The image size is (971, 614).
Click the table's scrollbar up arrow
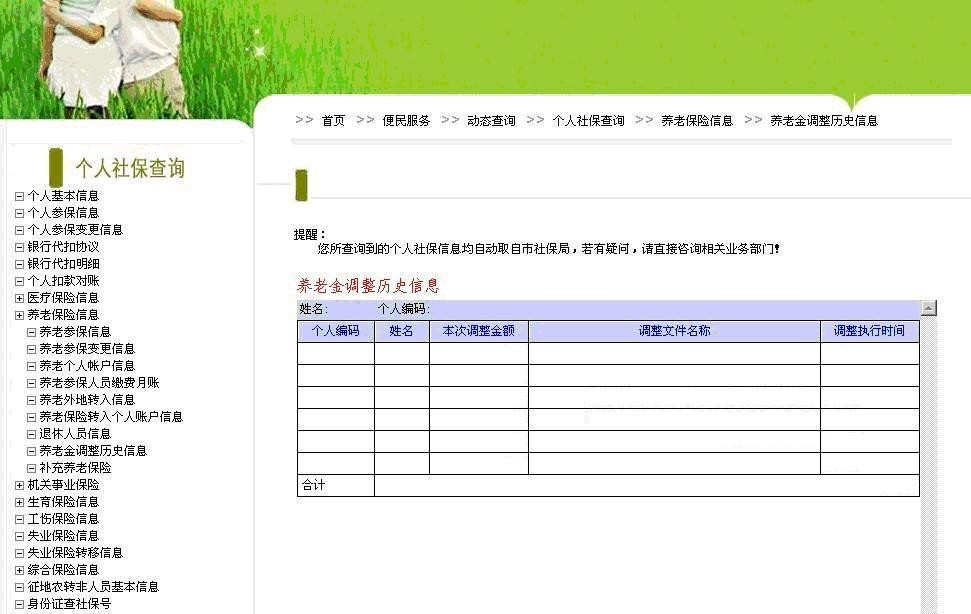click(929, 309)
